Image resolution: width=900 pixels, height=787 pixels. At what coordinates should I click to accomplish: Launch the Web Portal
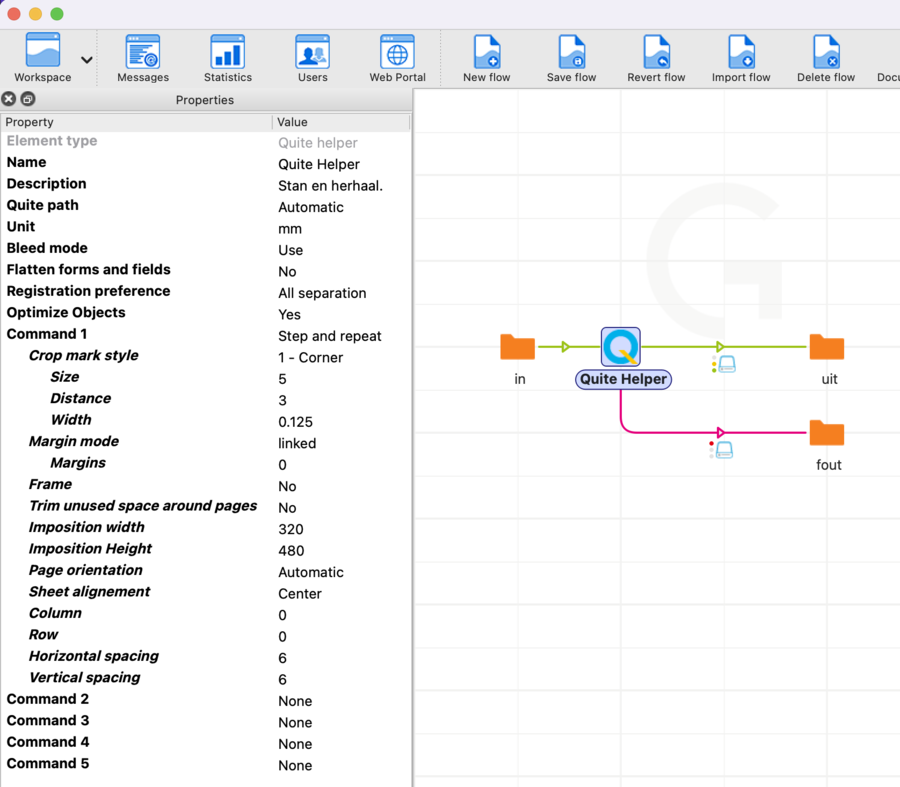pyautogui.click(x=397, y=59)
